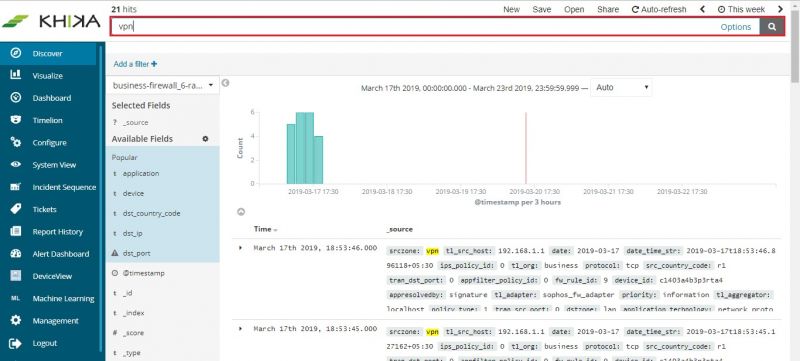Click the first histogram bar

(291, 153)
